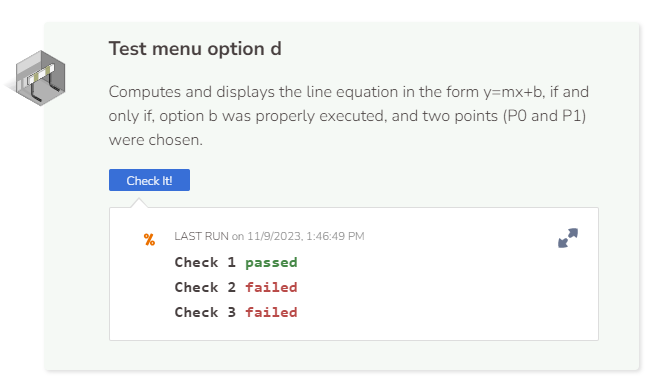Click the LAST RUN timestamp text
Image resolution: width=667 pixels, height=383 pixels.
pos(269,236)
